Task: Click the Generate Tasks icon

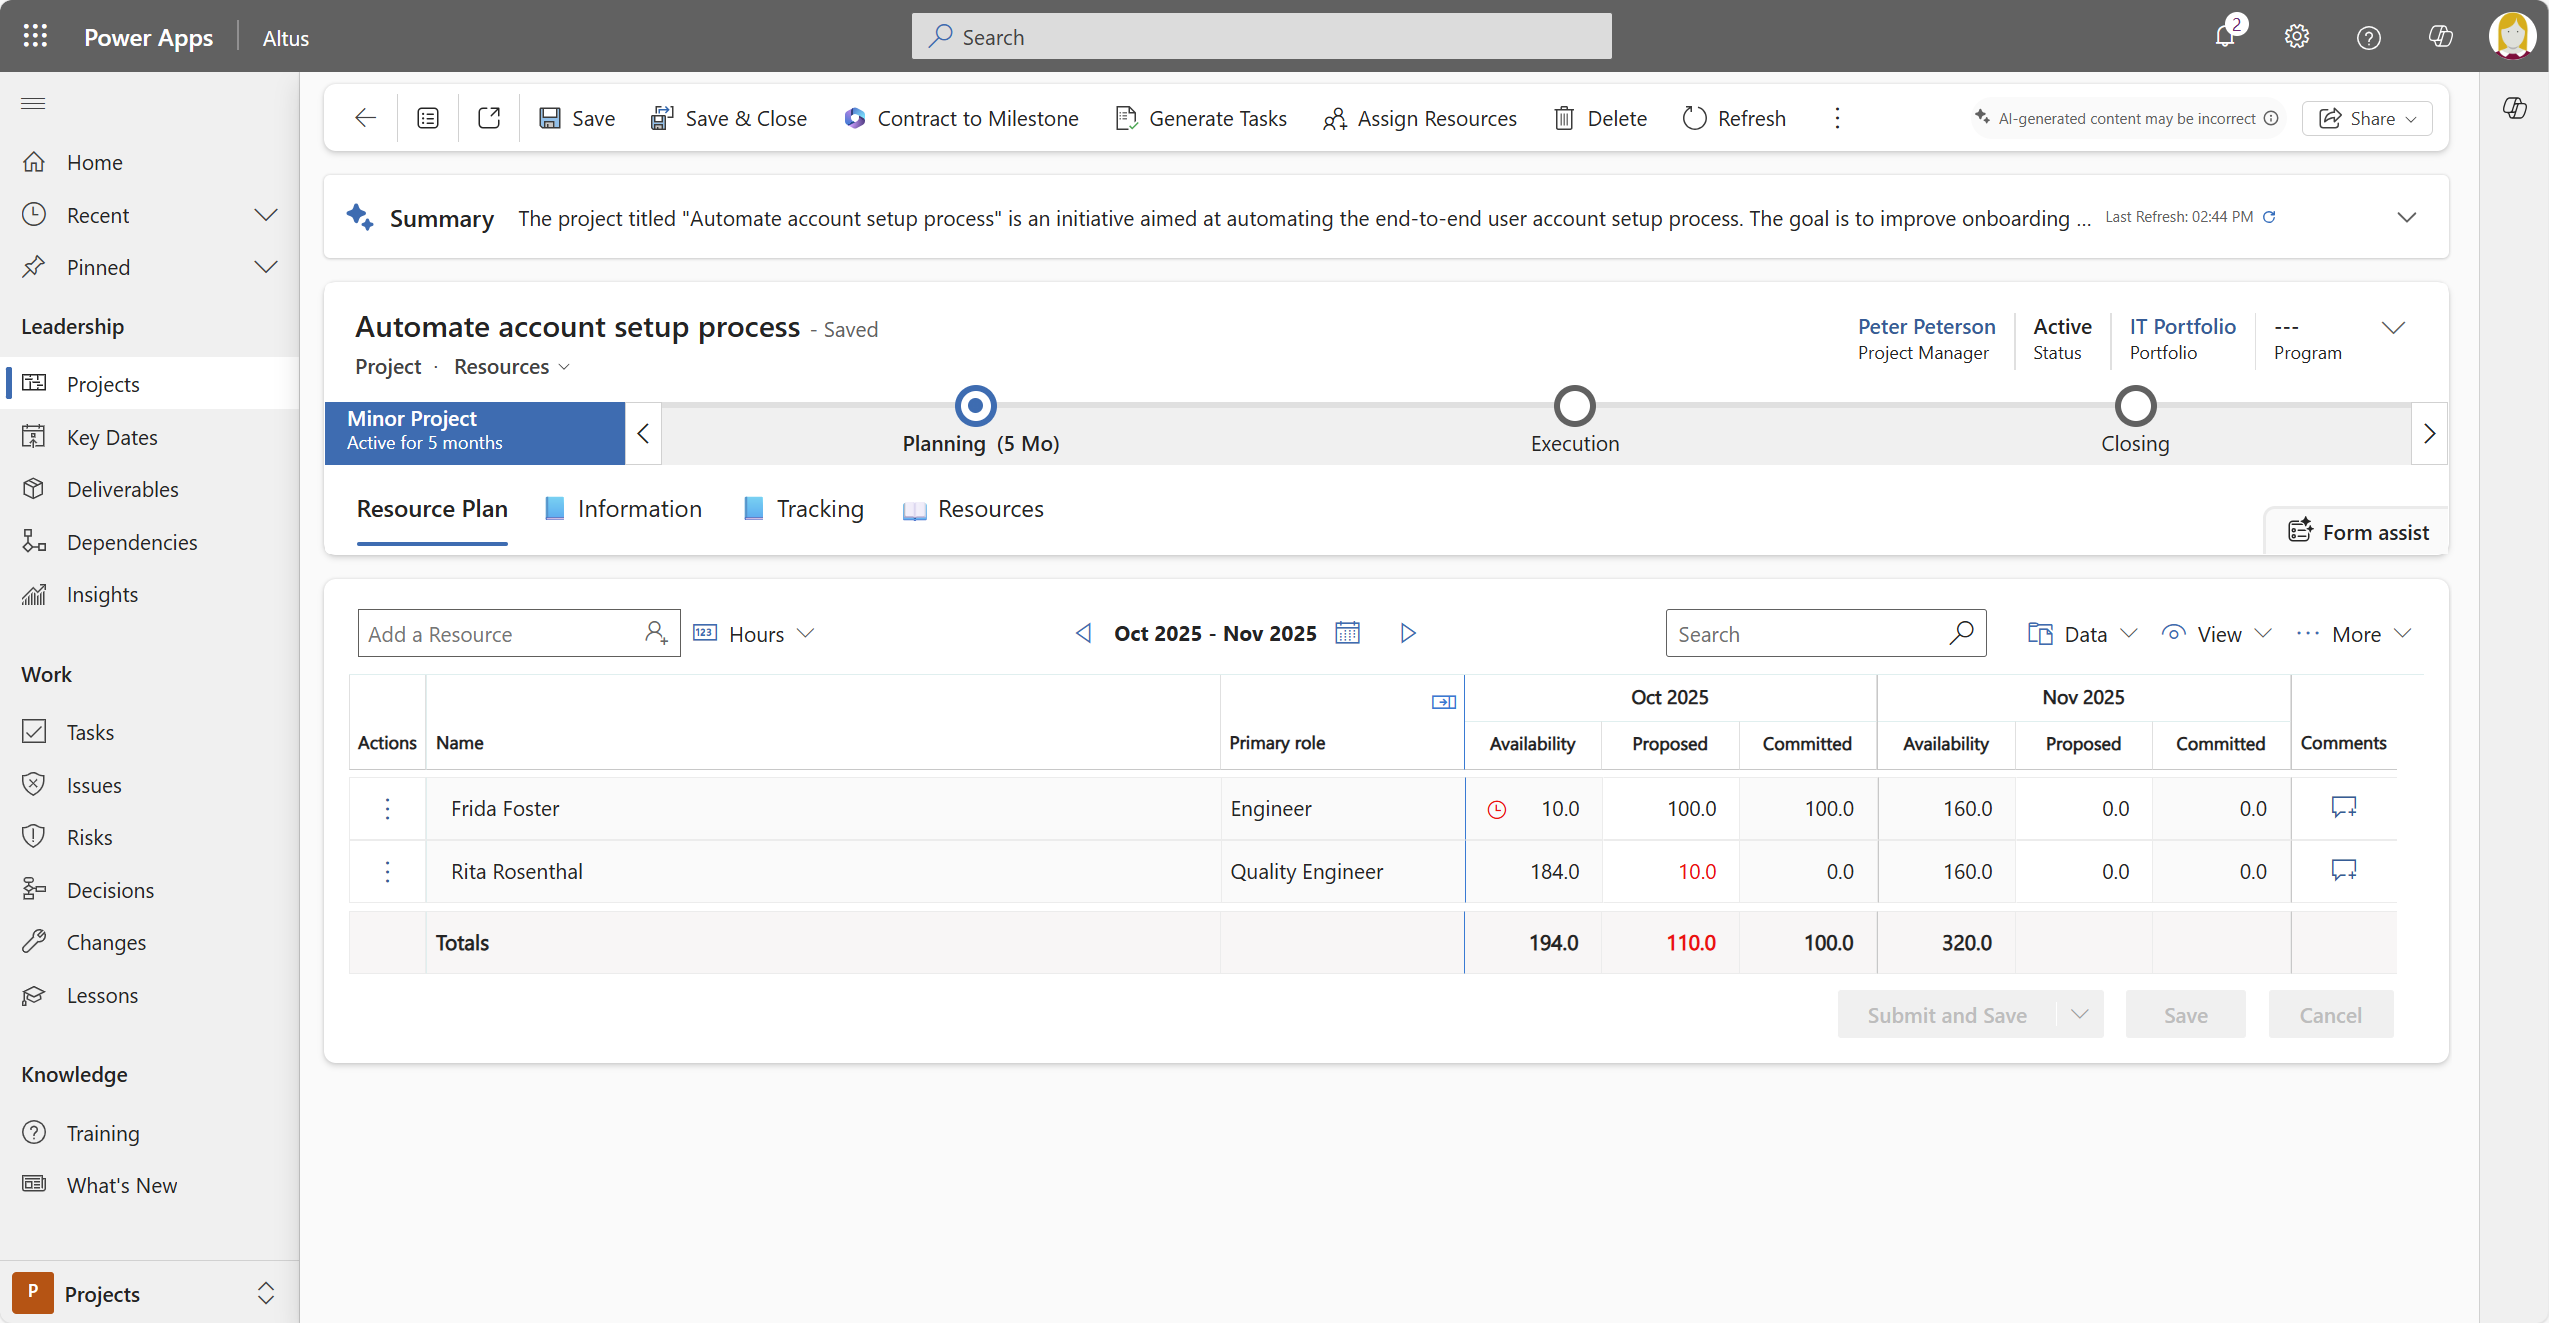Action: (1127, 118)
